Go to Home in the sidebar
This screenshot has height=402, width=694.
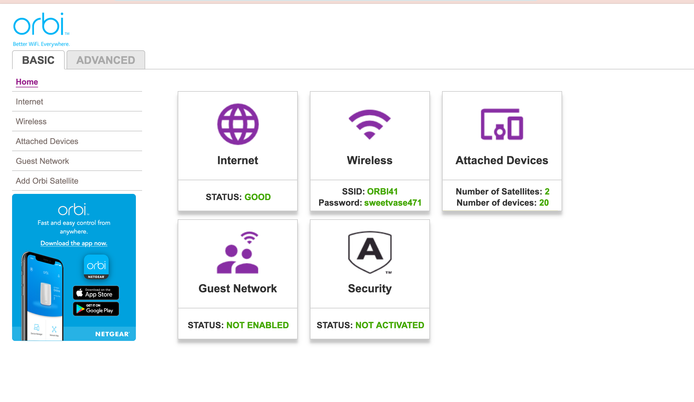coord(27,82)
